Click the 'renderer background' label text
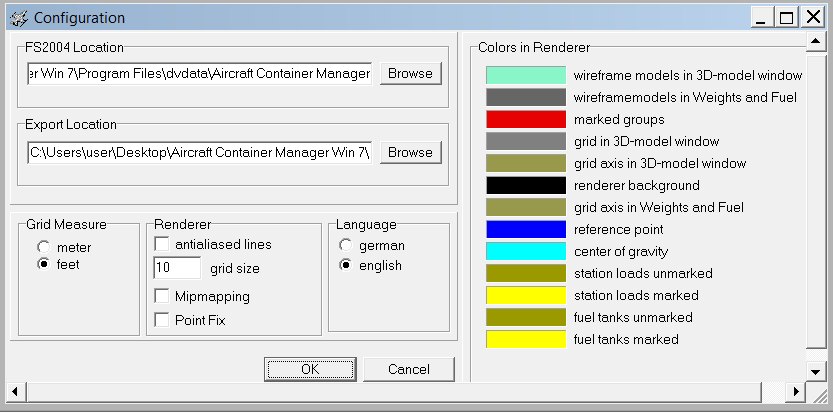 coord(636,186)
